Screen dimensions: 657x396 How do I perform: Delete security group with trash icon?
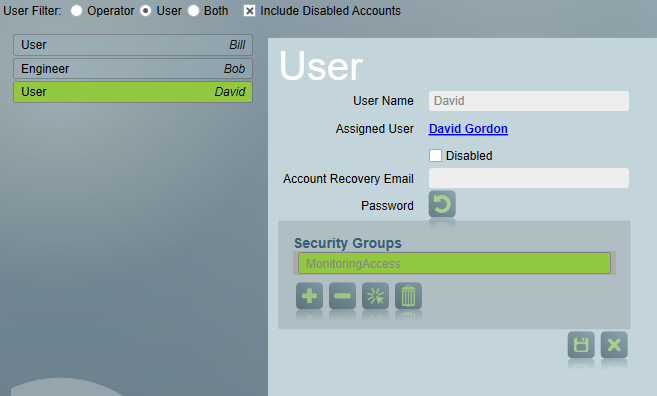tap(409, 296)
